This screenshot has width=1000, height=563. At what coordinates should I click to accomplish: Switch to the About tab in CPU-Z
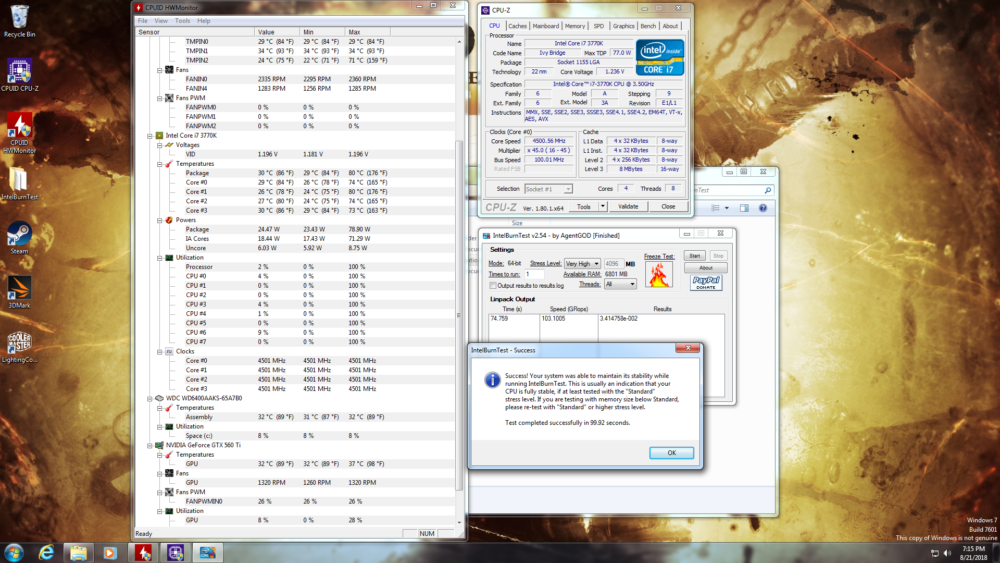pyautogui.click(x=670, y=26)
